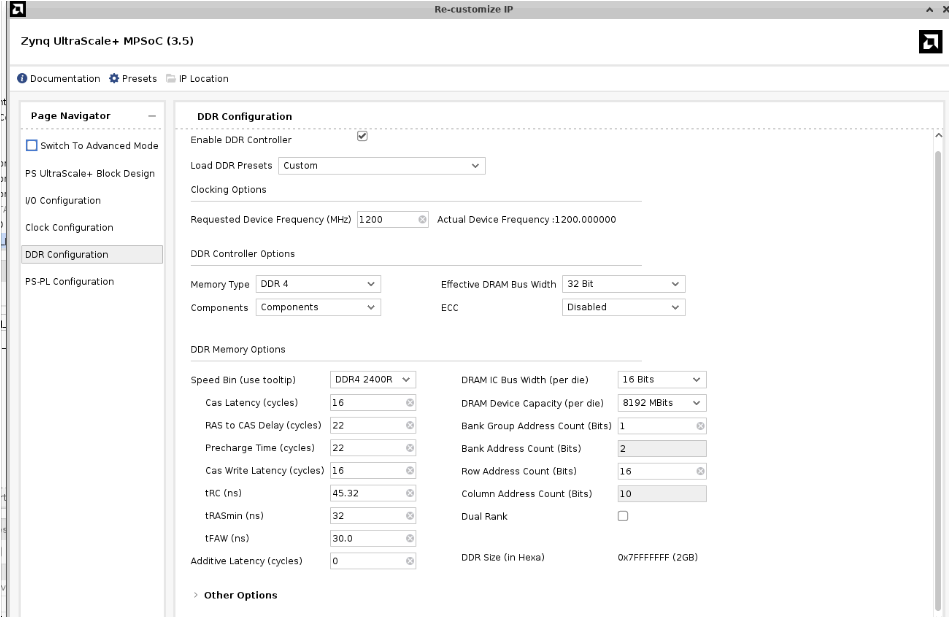
Task: Click the Documentation info icon
Action: [22, 79]
